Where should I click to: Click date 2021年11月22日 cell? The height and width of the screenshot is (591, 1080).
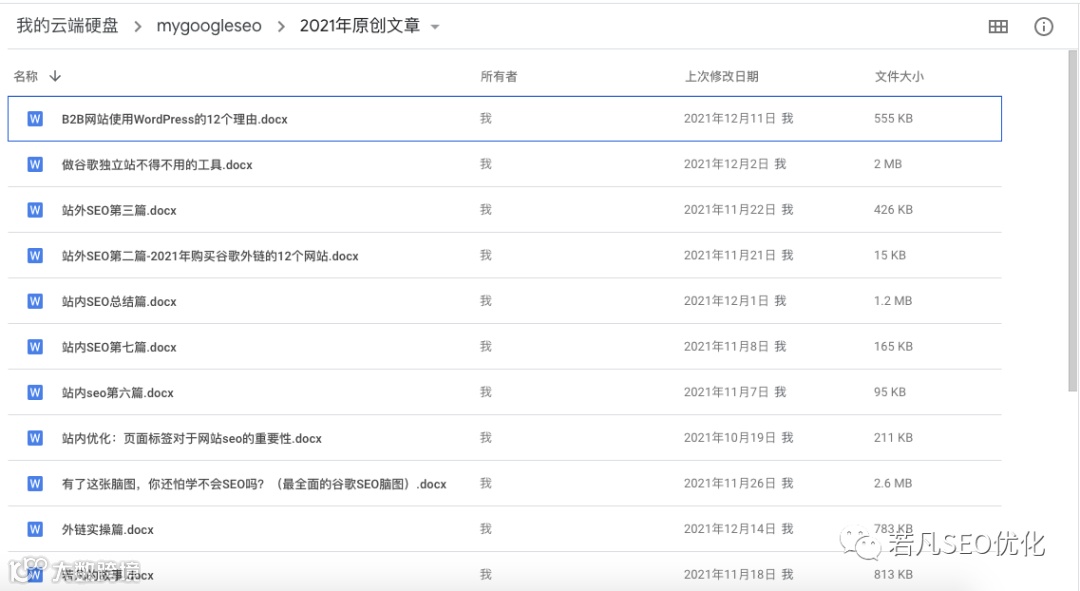729,209
